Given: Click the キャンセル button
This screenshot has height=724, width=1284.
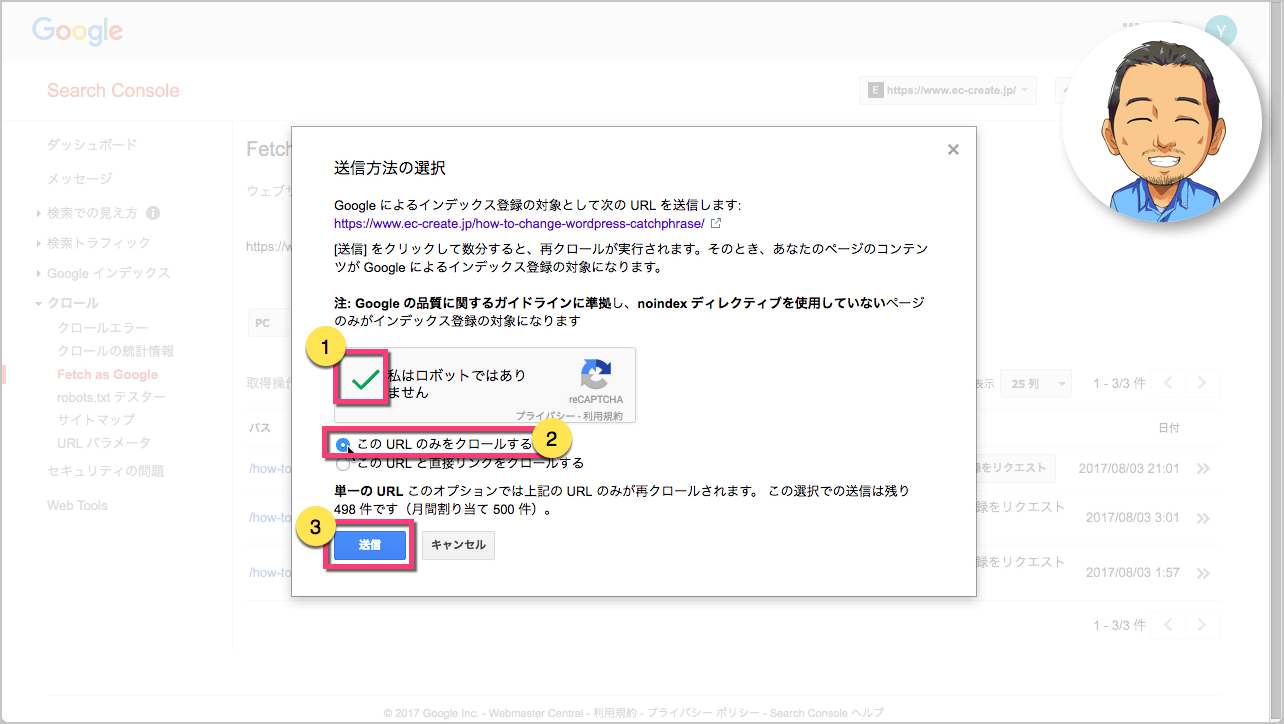Looking at the screenshot, I should [x=458, y=545].
